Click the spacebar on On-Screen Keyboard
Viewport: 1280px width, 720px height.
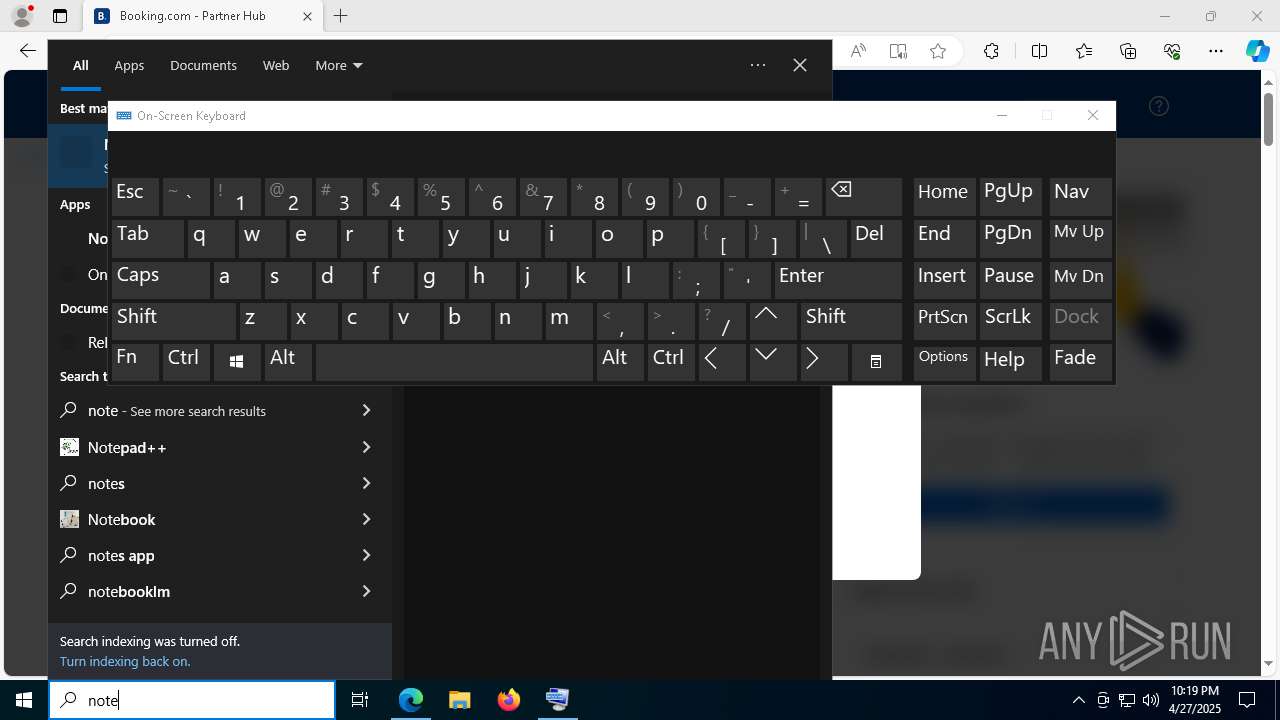click(x=454, y=362)
